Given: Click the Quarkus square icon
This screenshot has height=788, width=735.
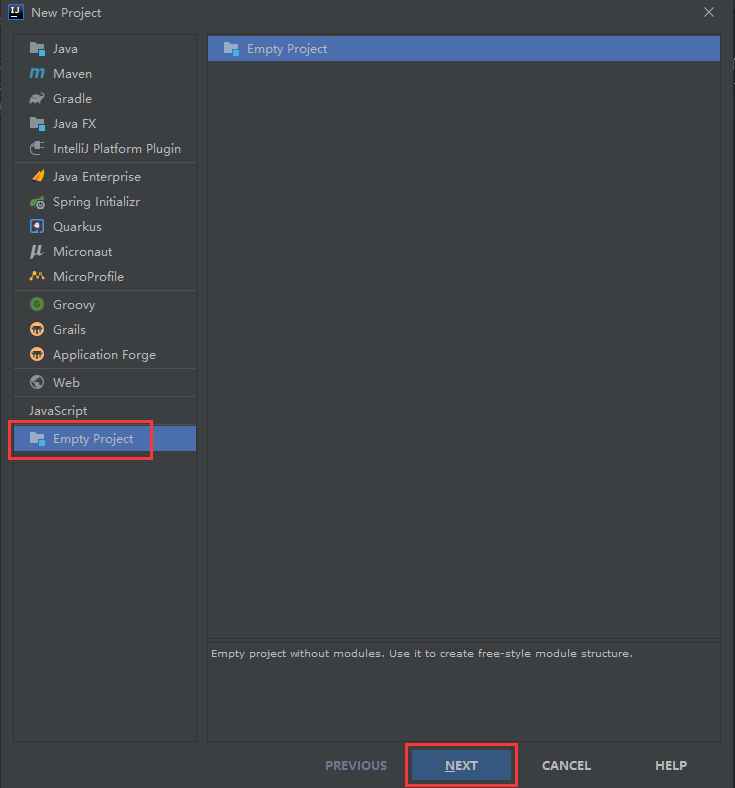Looking at the screenshot, I should coord(37,226).
